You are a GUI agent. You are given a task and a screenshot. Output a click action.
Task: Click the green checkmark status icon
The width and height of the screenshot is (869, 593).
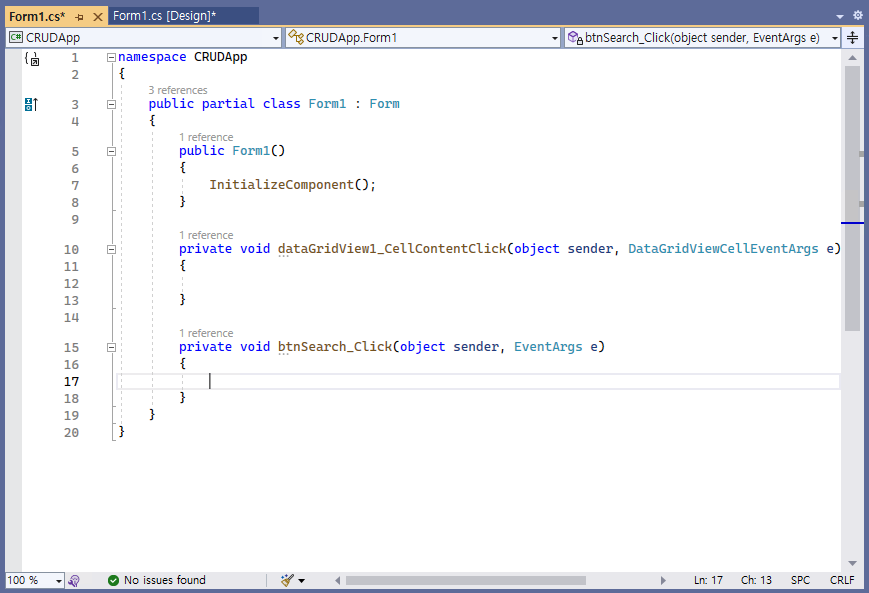114,580
